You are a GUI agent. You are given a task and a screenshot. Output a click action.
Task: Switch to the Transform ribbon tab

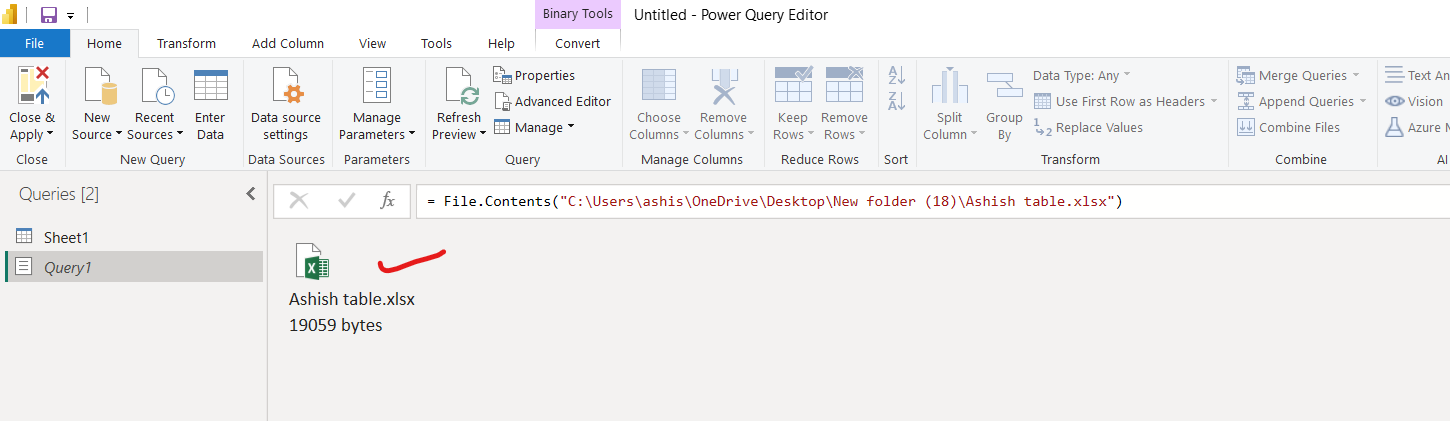186,43
